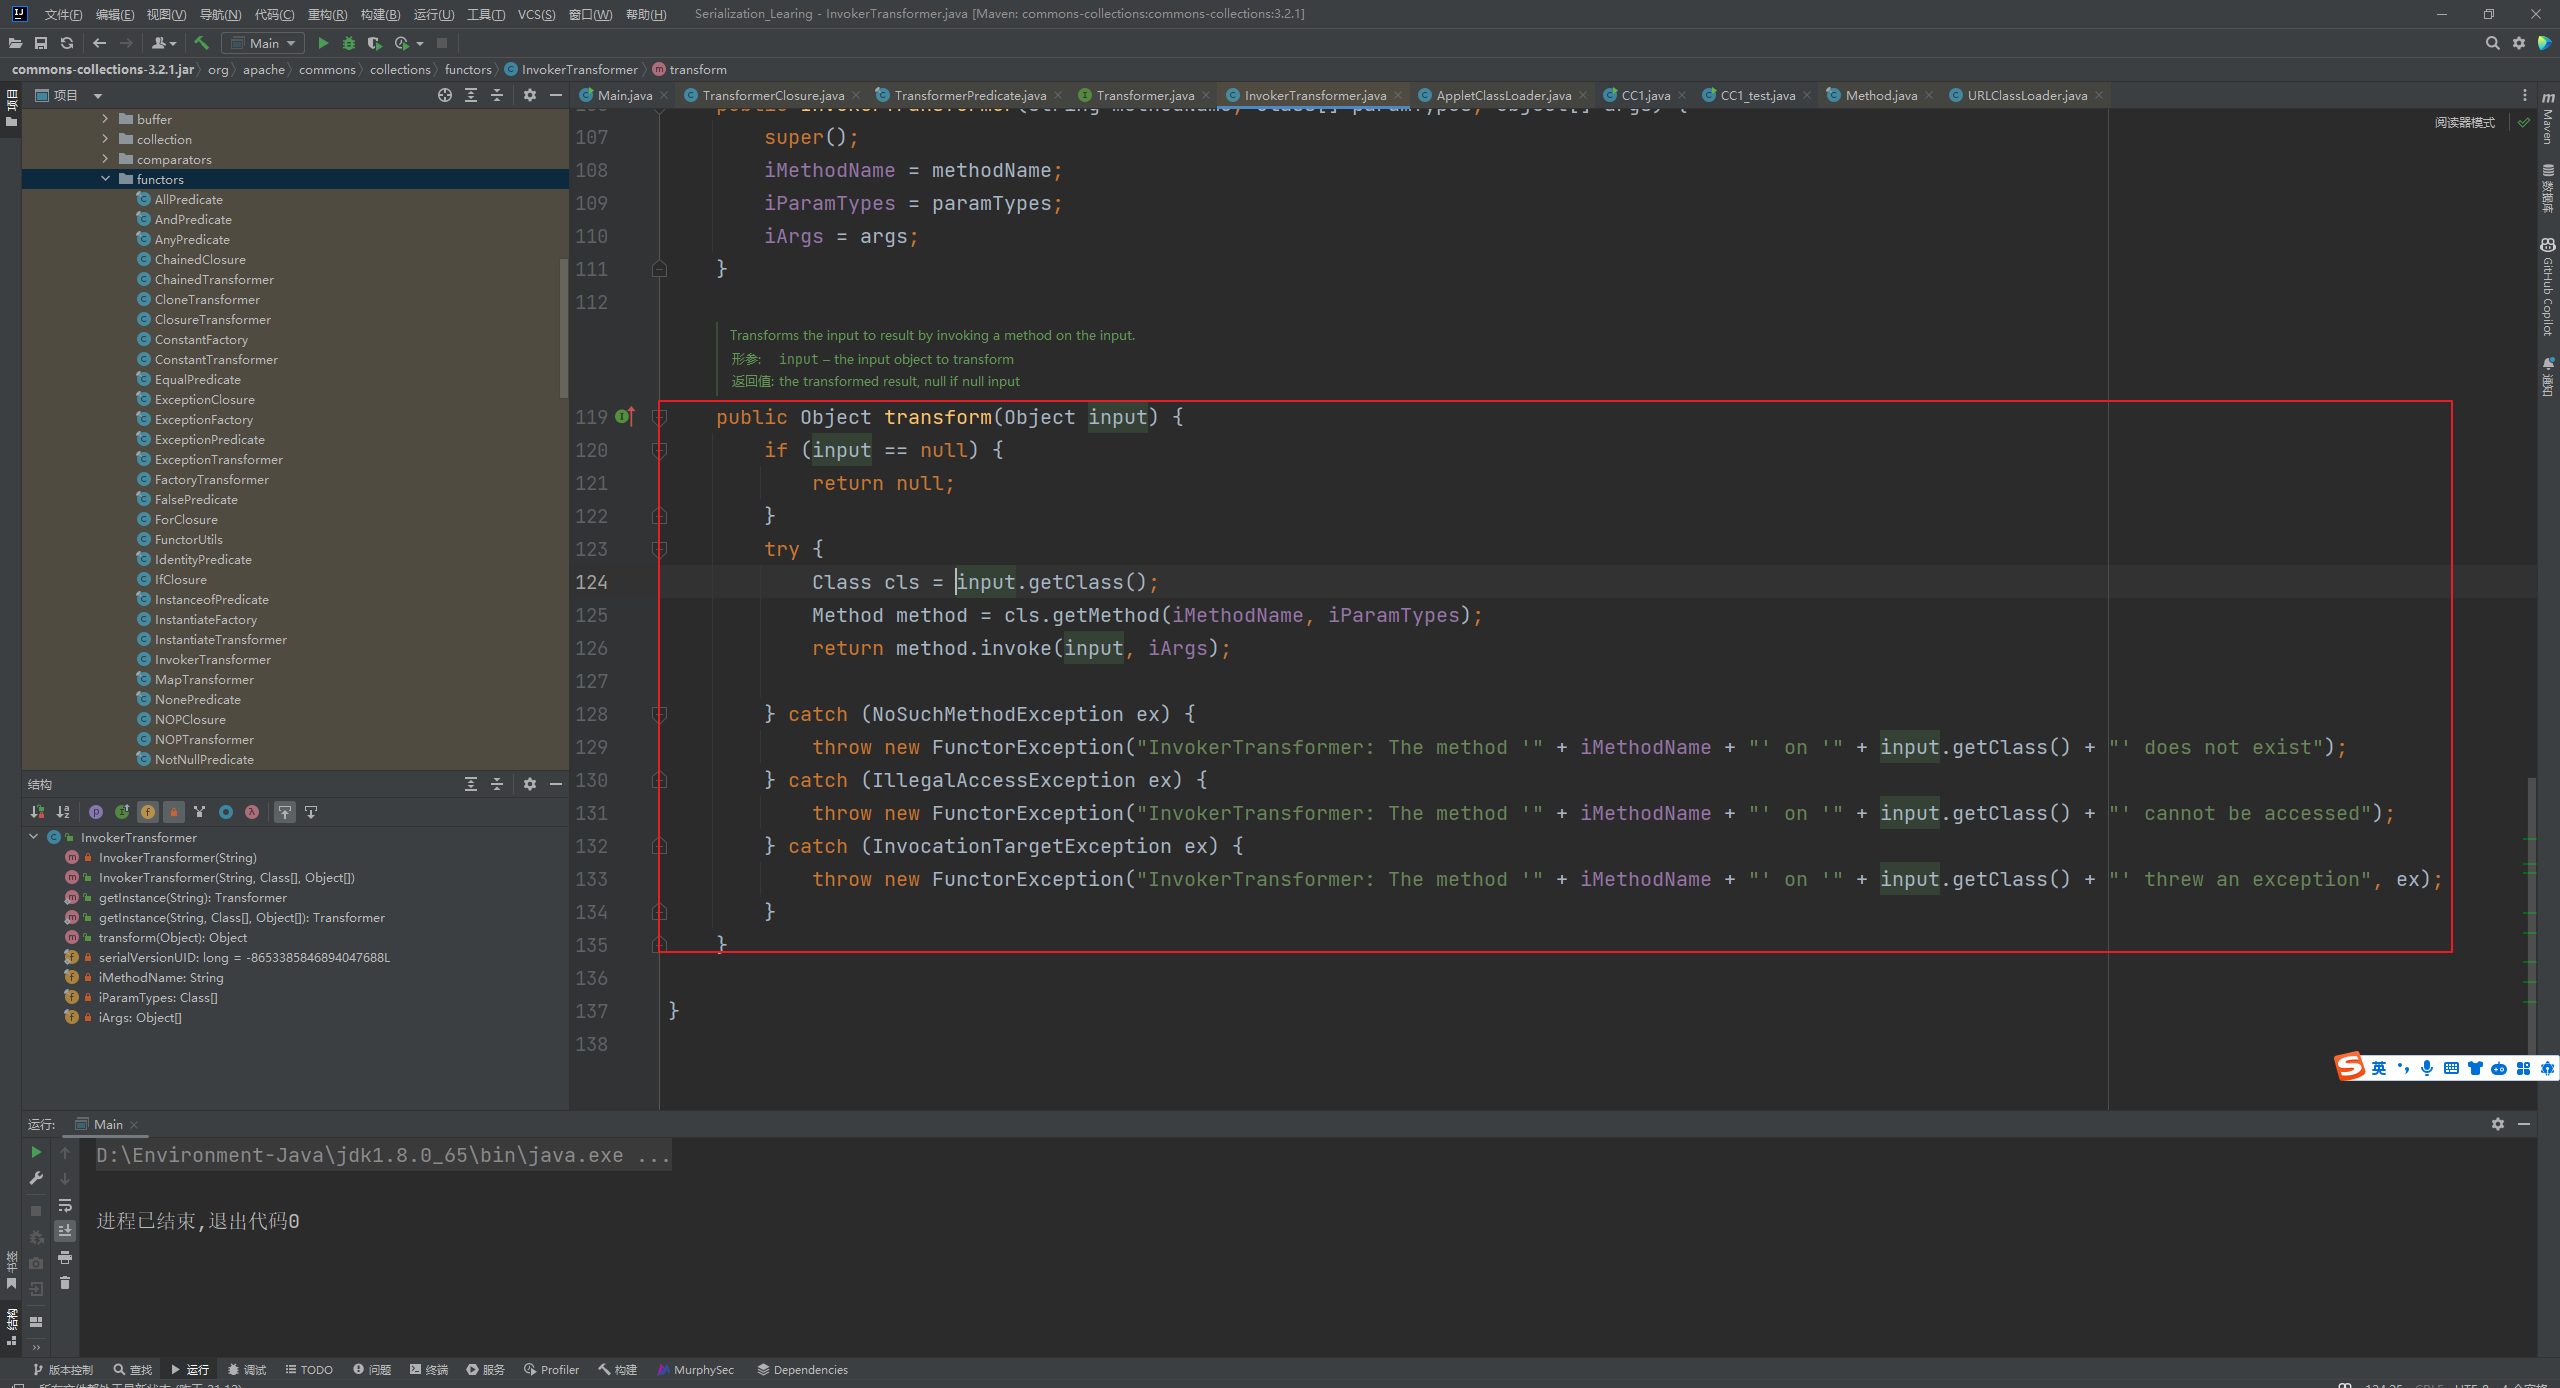This screenshot has height=1388, width=2560.
Task: Open Search Everywhere magnifier icon
Action: tap(2492, 43)
